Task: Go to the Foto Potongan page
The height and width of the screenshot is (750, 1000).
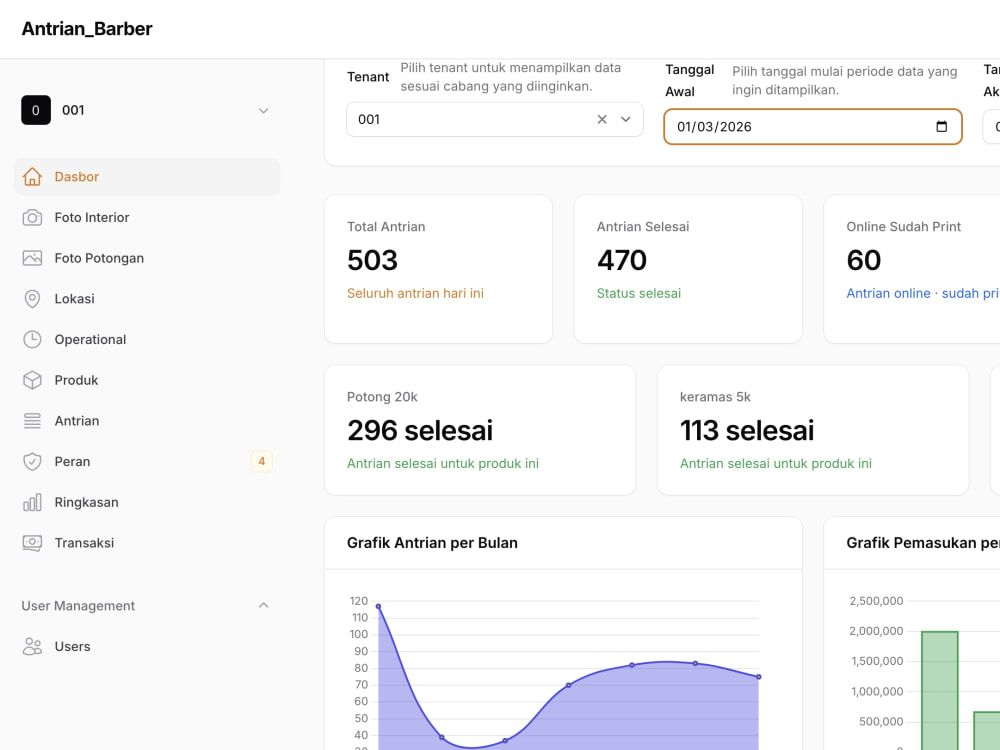Action: 147,258
